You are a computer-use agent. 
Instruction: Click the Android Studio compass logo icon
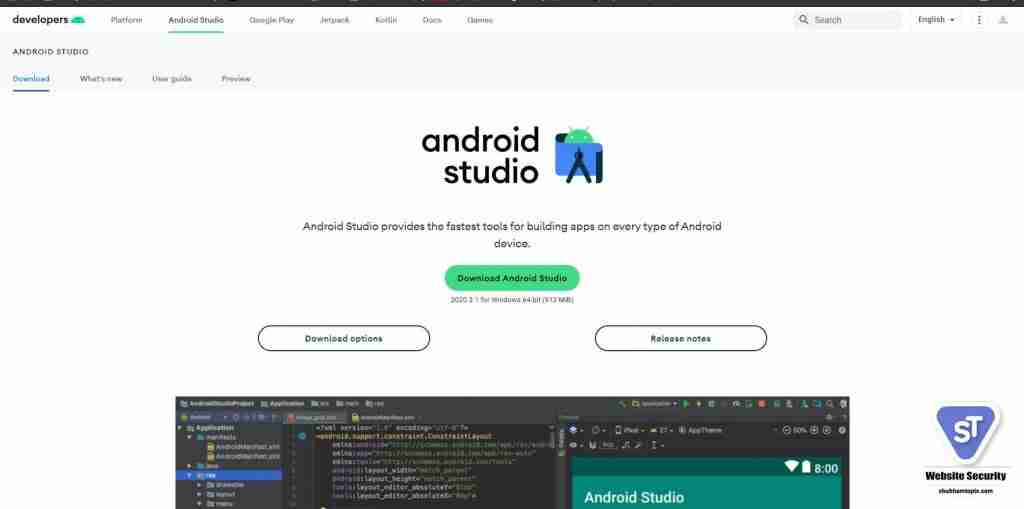579,155
